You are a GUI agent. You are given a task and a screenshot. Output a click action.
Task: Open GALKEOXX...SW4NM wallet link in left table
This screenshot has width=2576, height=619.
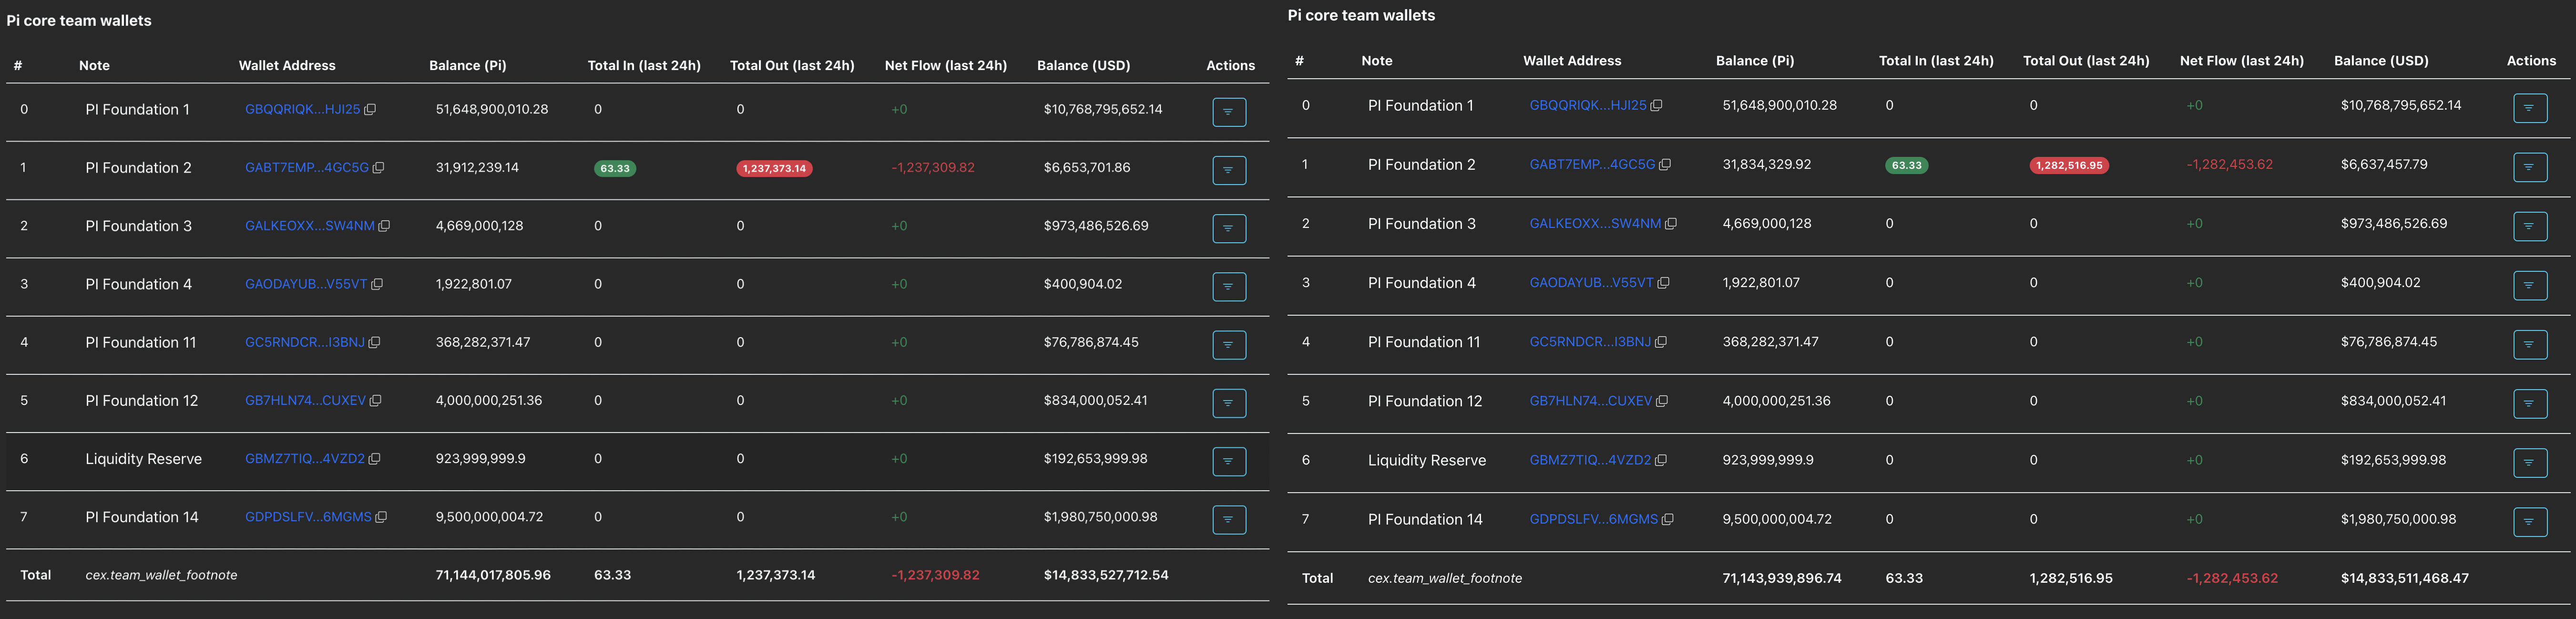309,226
